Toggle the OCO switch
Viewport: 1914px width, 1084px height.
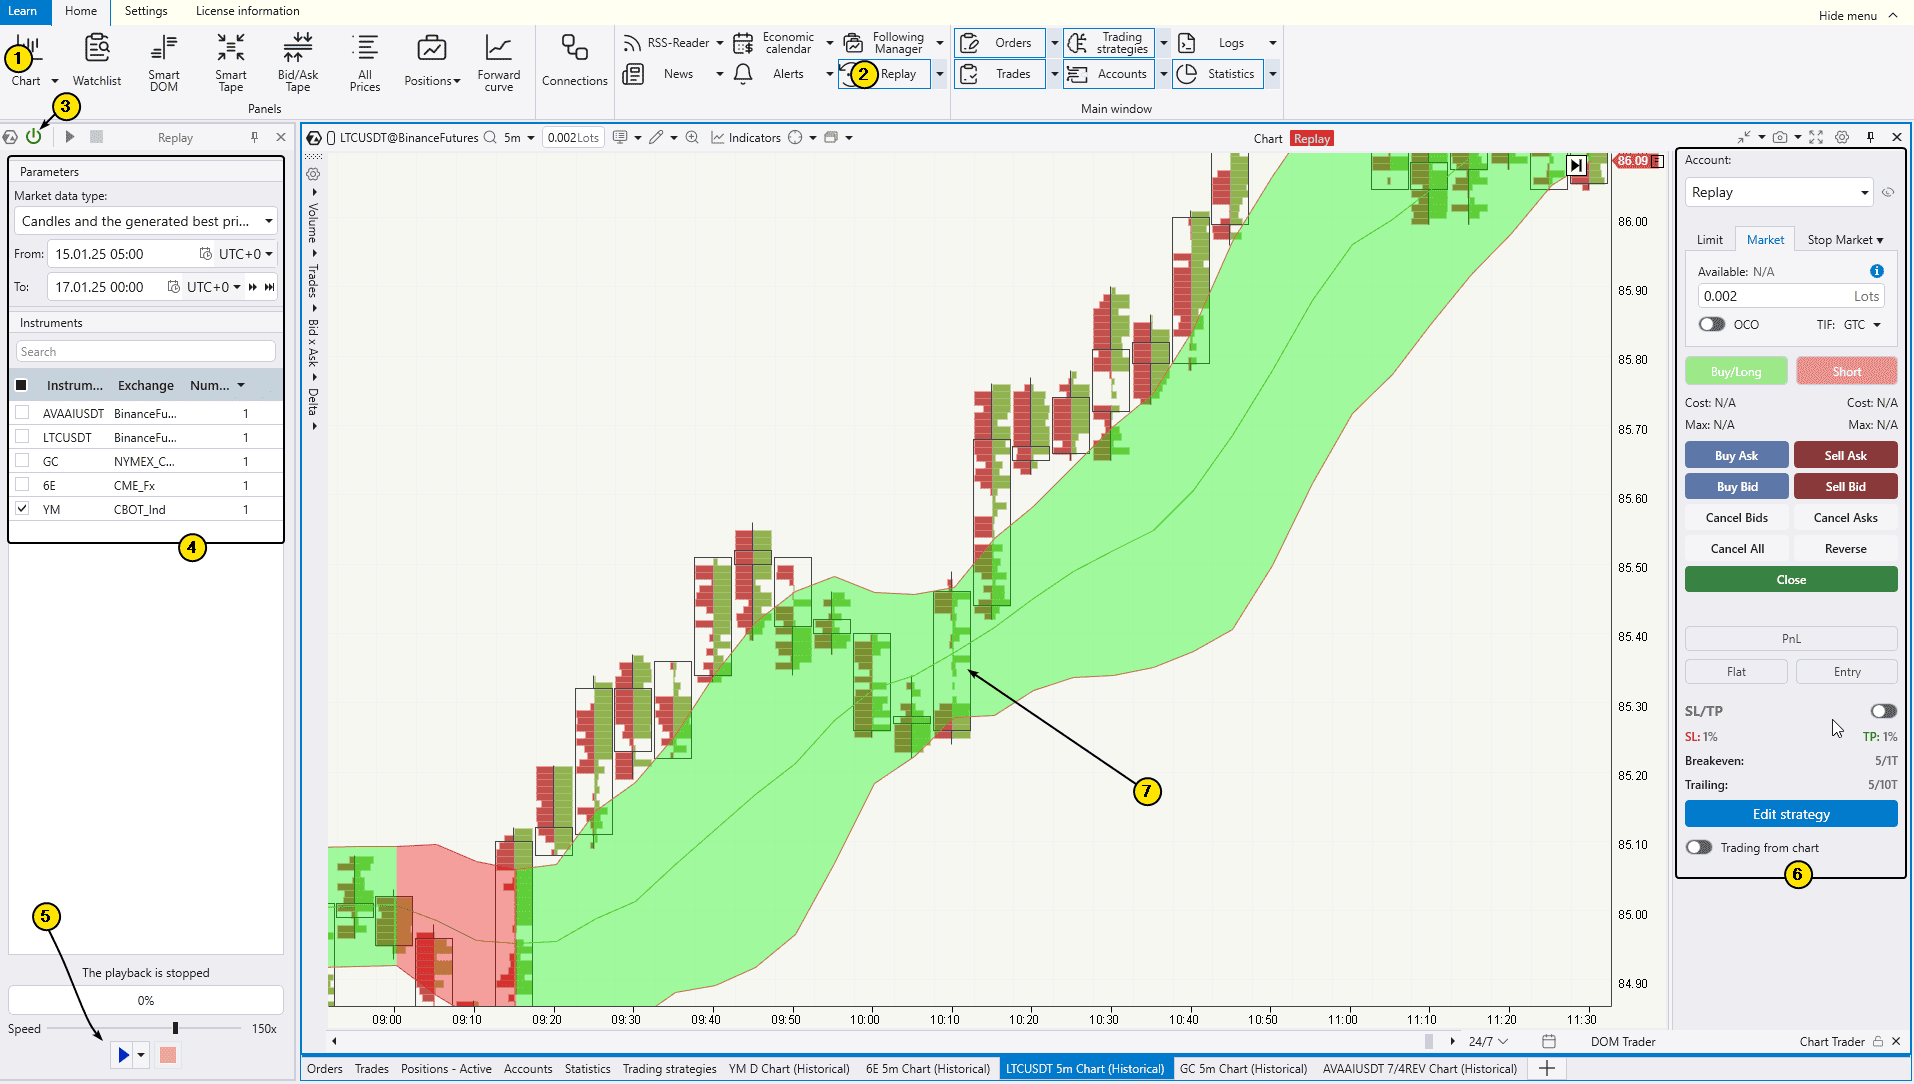[x=1712, y=324]
